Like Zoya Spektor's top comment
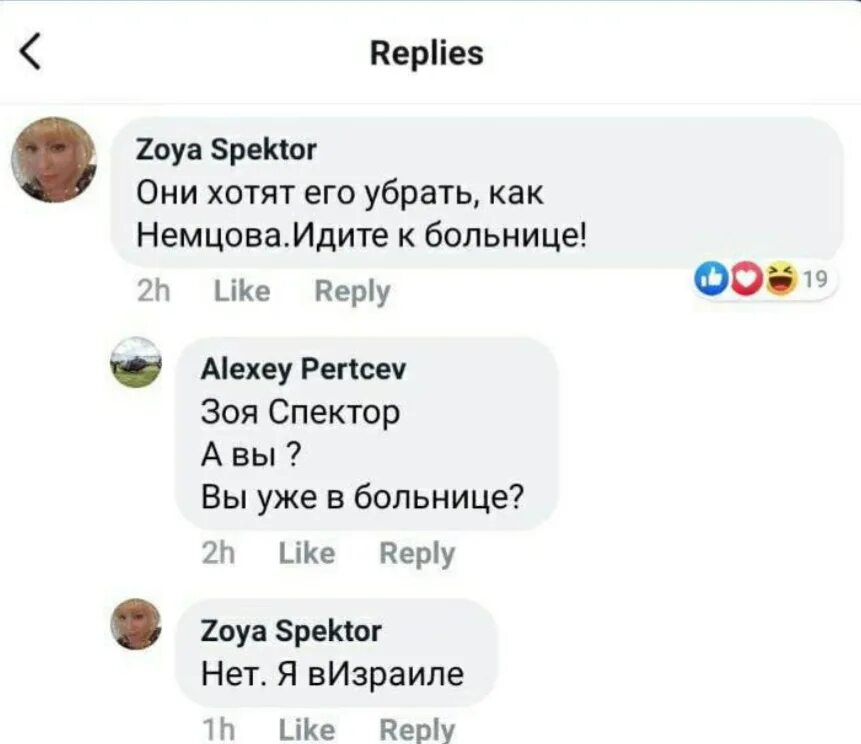 click(242, 291)
